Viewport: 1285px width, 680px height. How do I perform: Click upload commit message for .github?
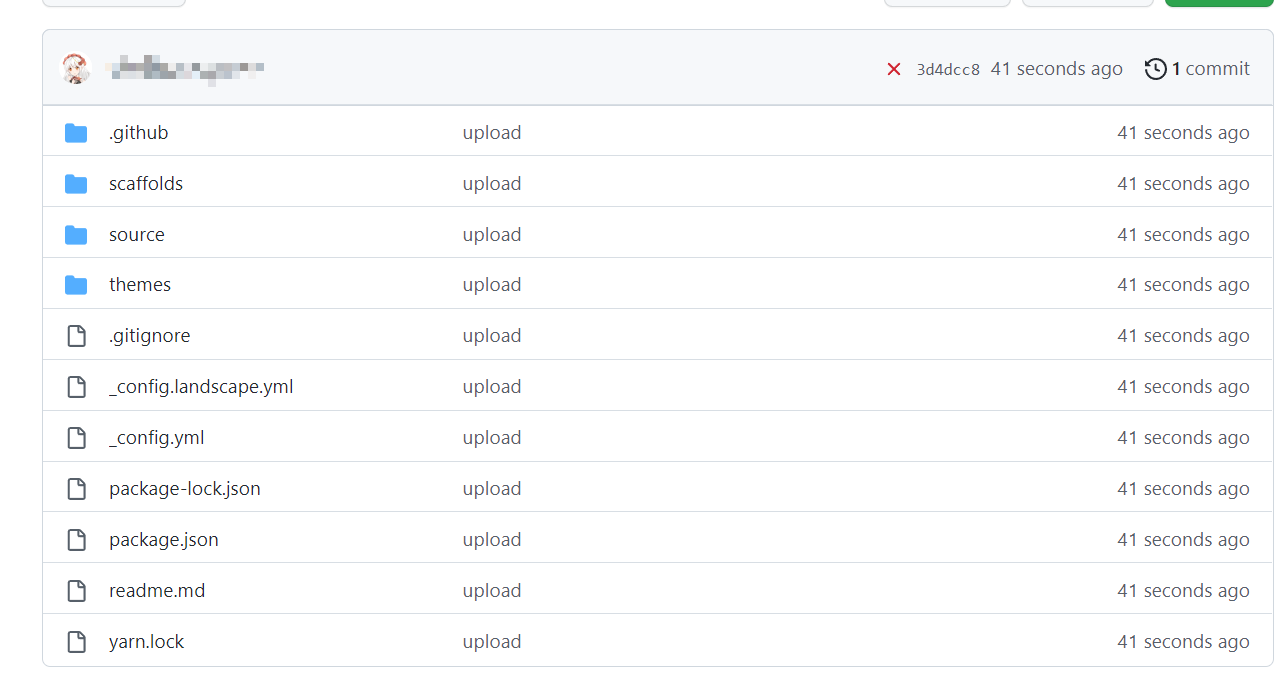pyautogui.click(x=492, y=133)
